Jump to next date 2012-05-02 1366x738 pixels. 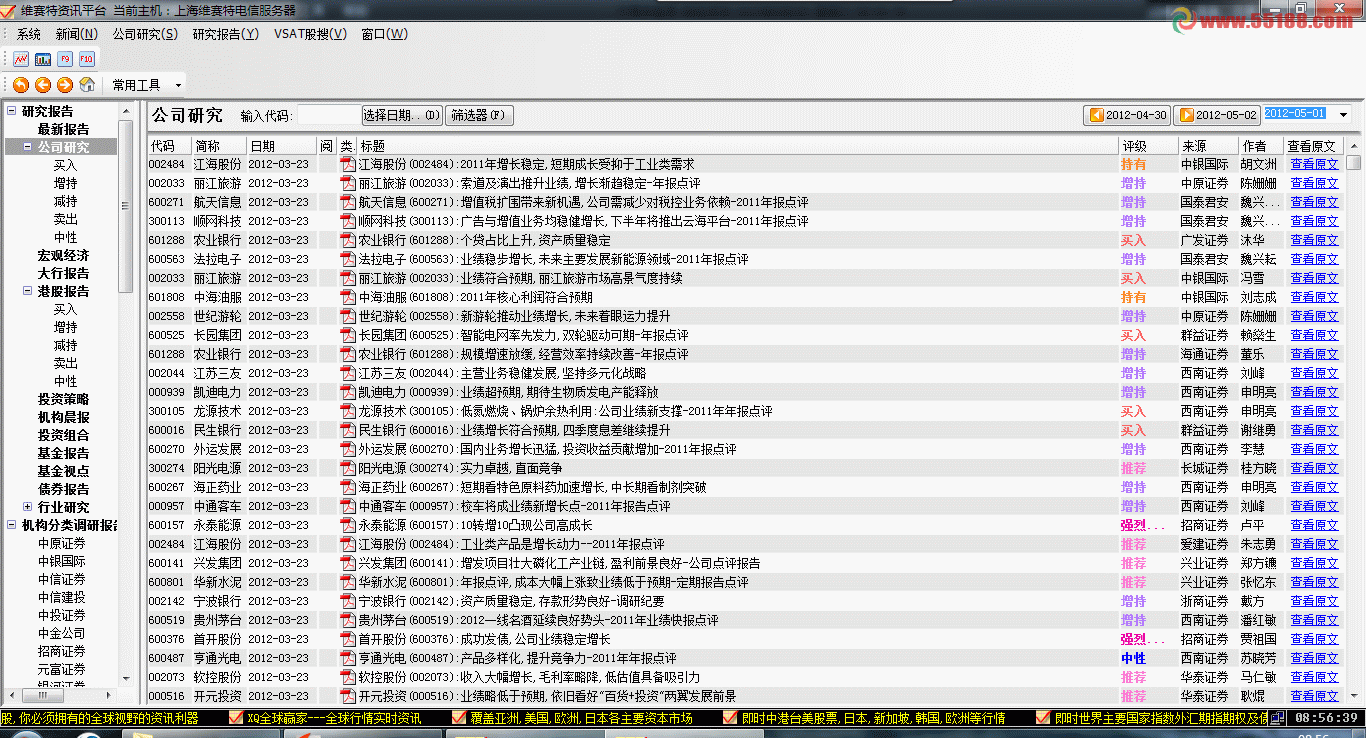pos(1218,115)
